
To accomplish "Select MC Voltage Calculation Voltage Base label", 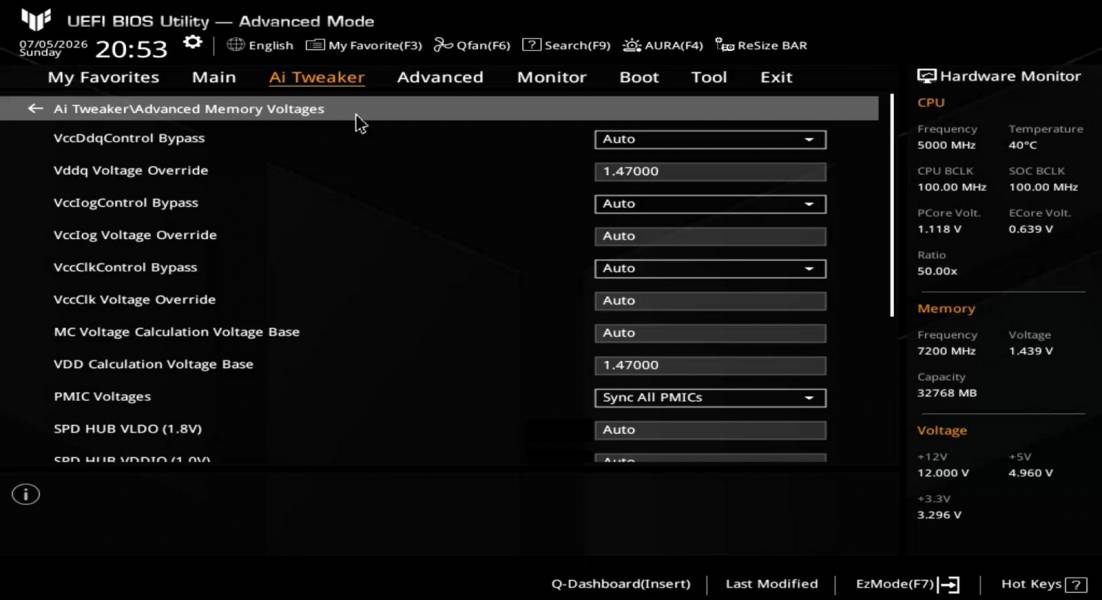I will pos(176,332).
